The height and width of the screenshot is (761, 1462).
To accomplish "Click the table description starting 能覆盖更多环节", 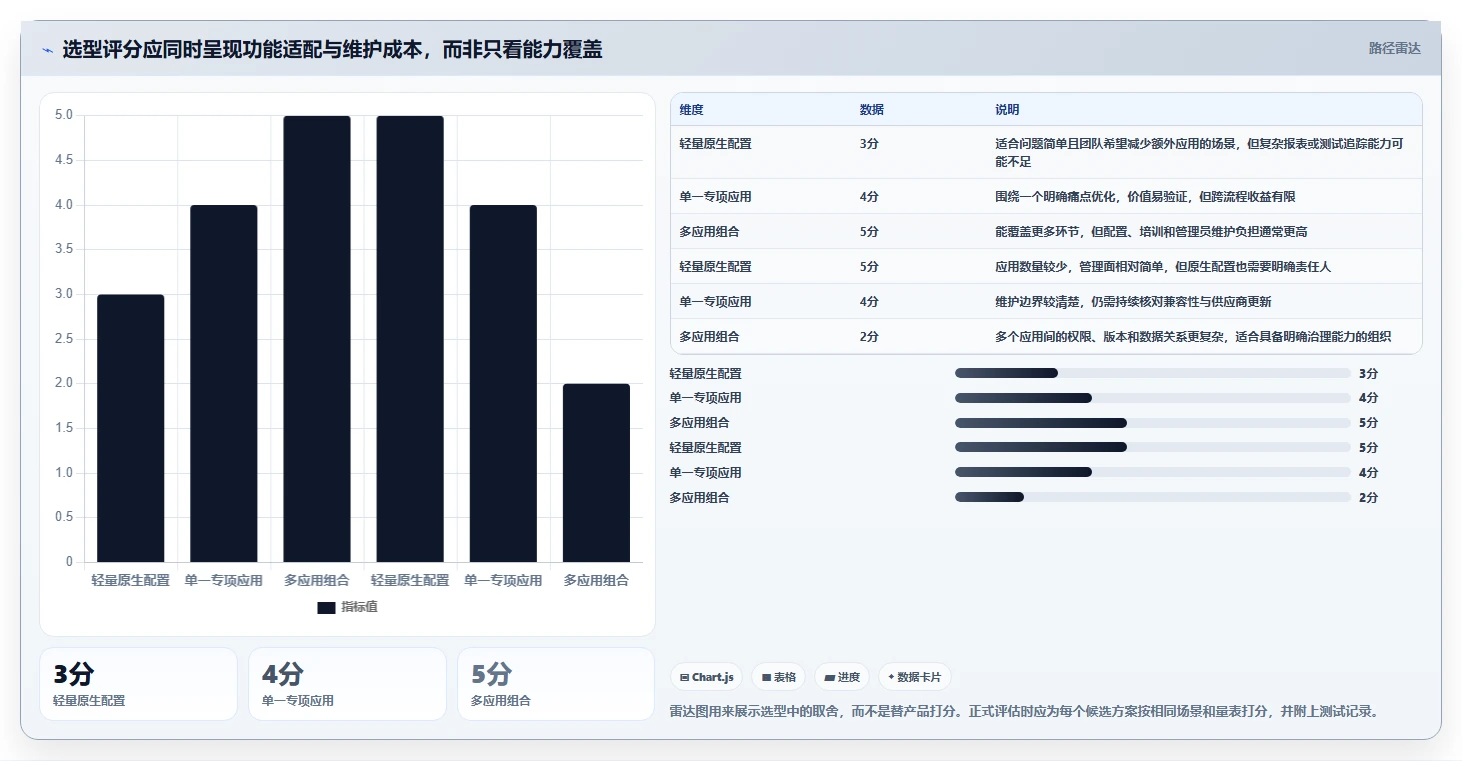I will point(1151,232).
